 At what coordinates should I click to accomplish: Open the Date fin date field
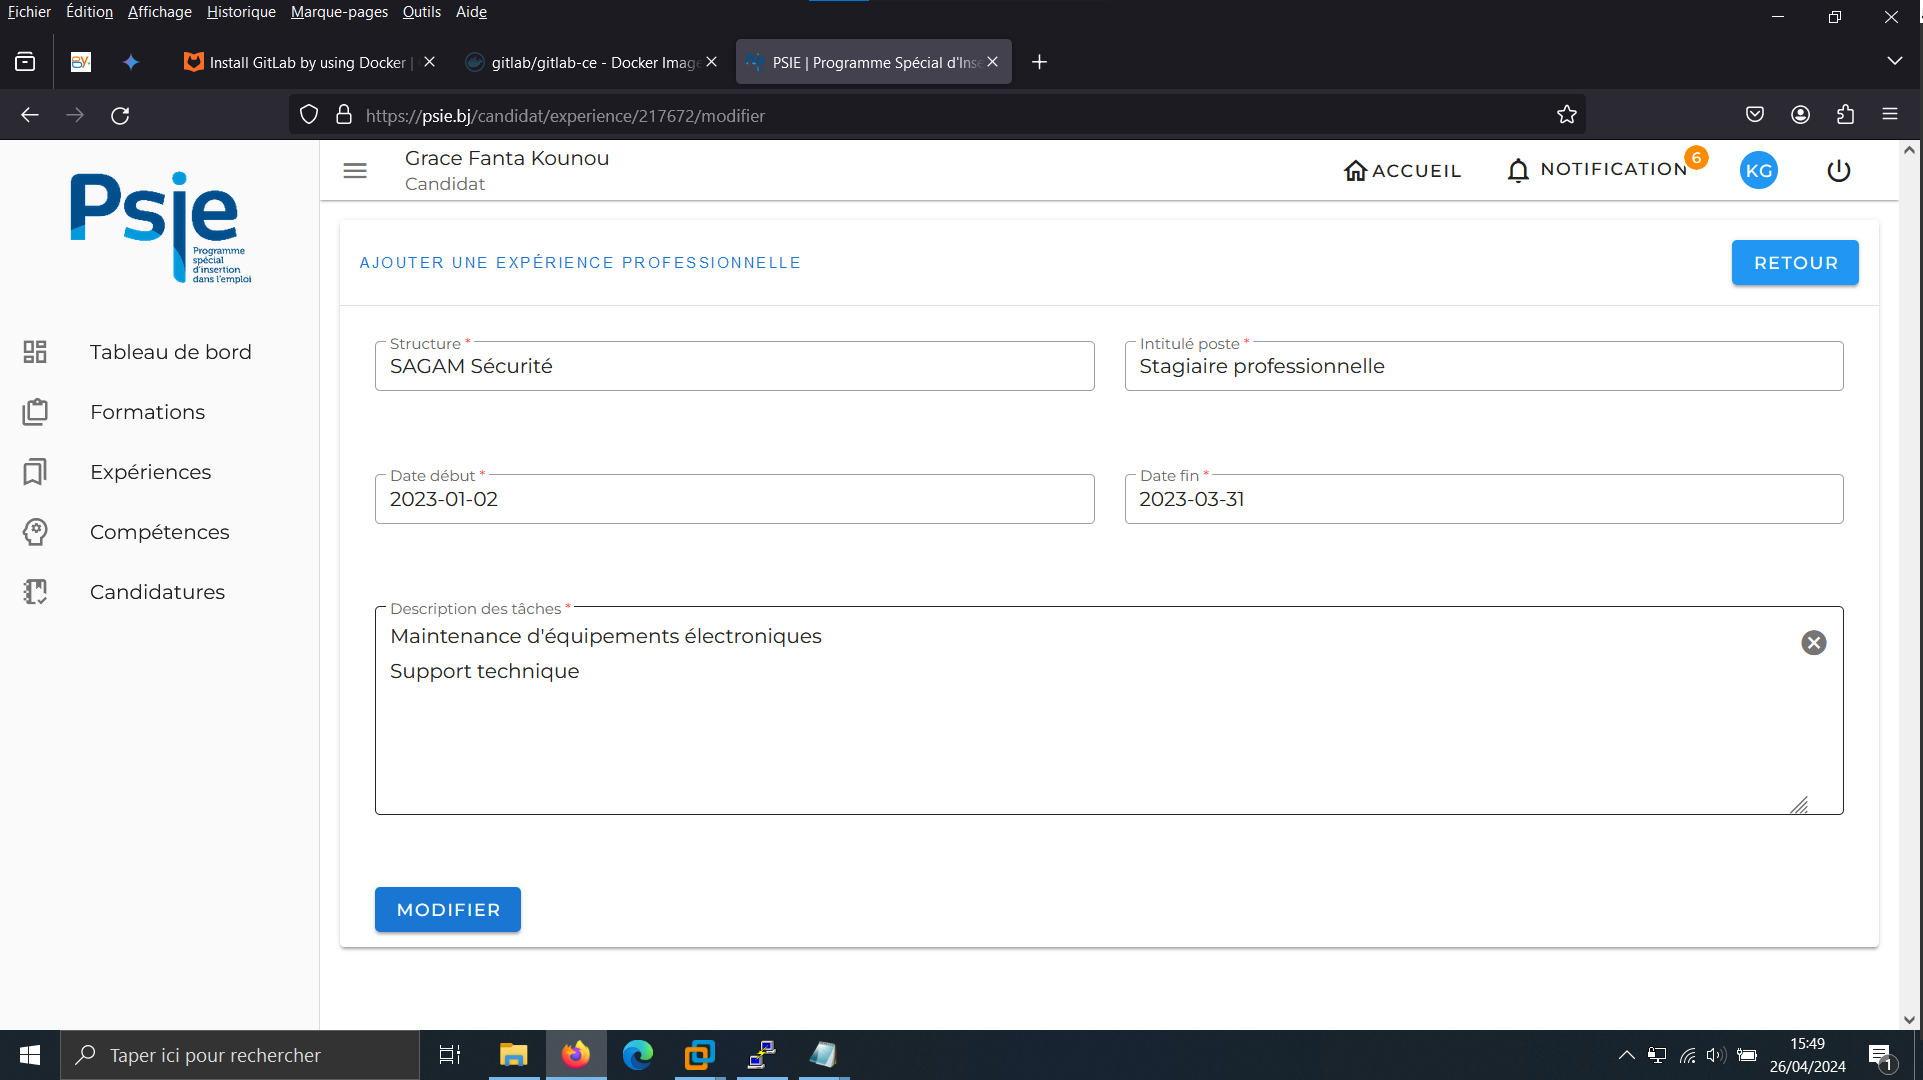1483,499
